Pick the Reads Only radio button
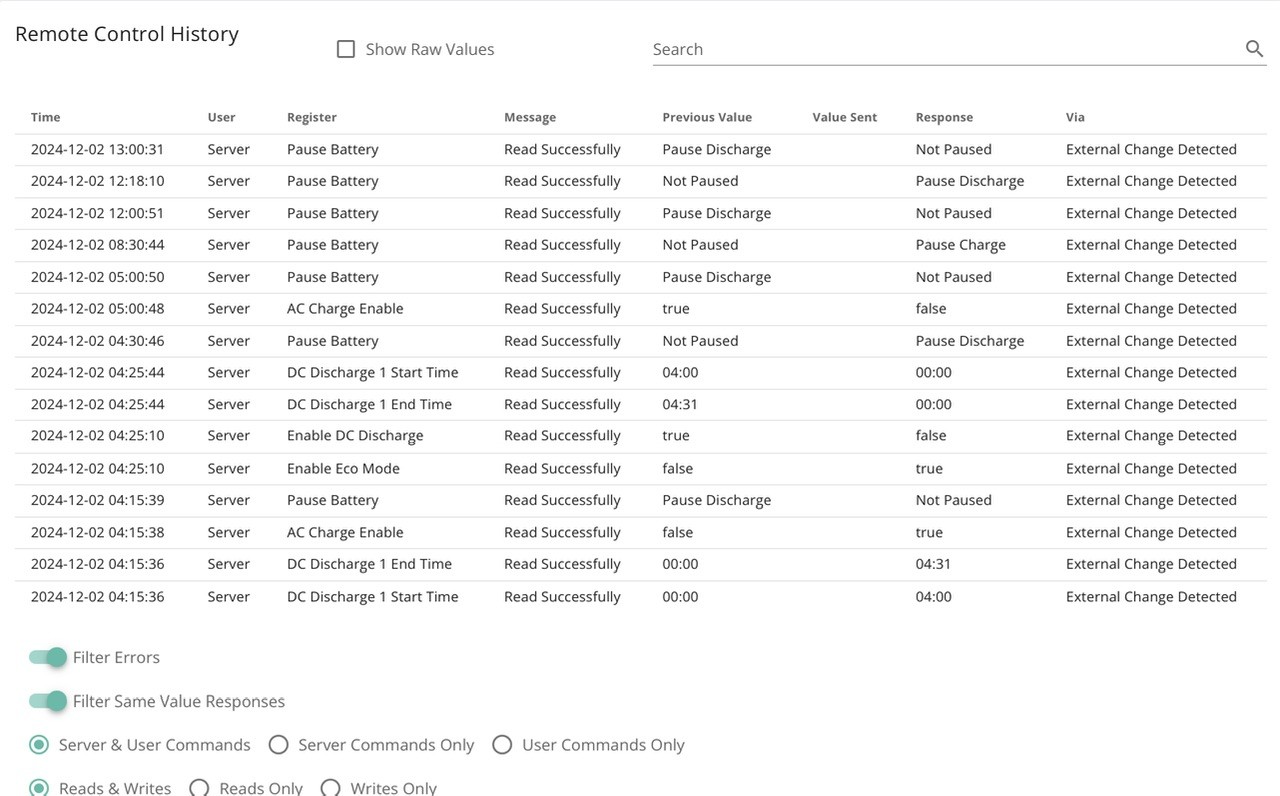The image size is (1280, 796). point(199,788)
